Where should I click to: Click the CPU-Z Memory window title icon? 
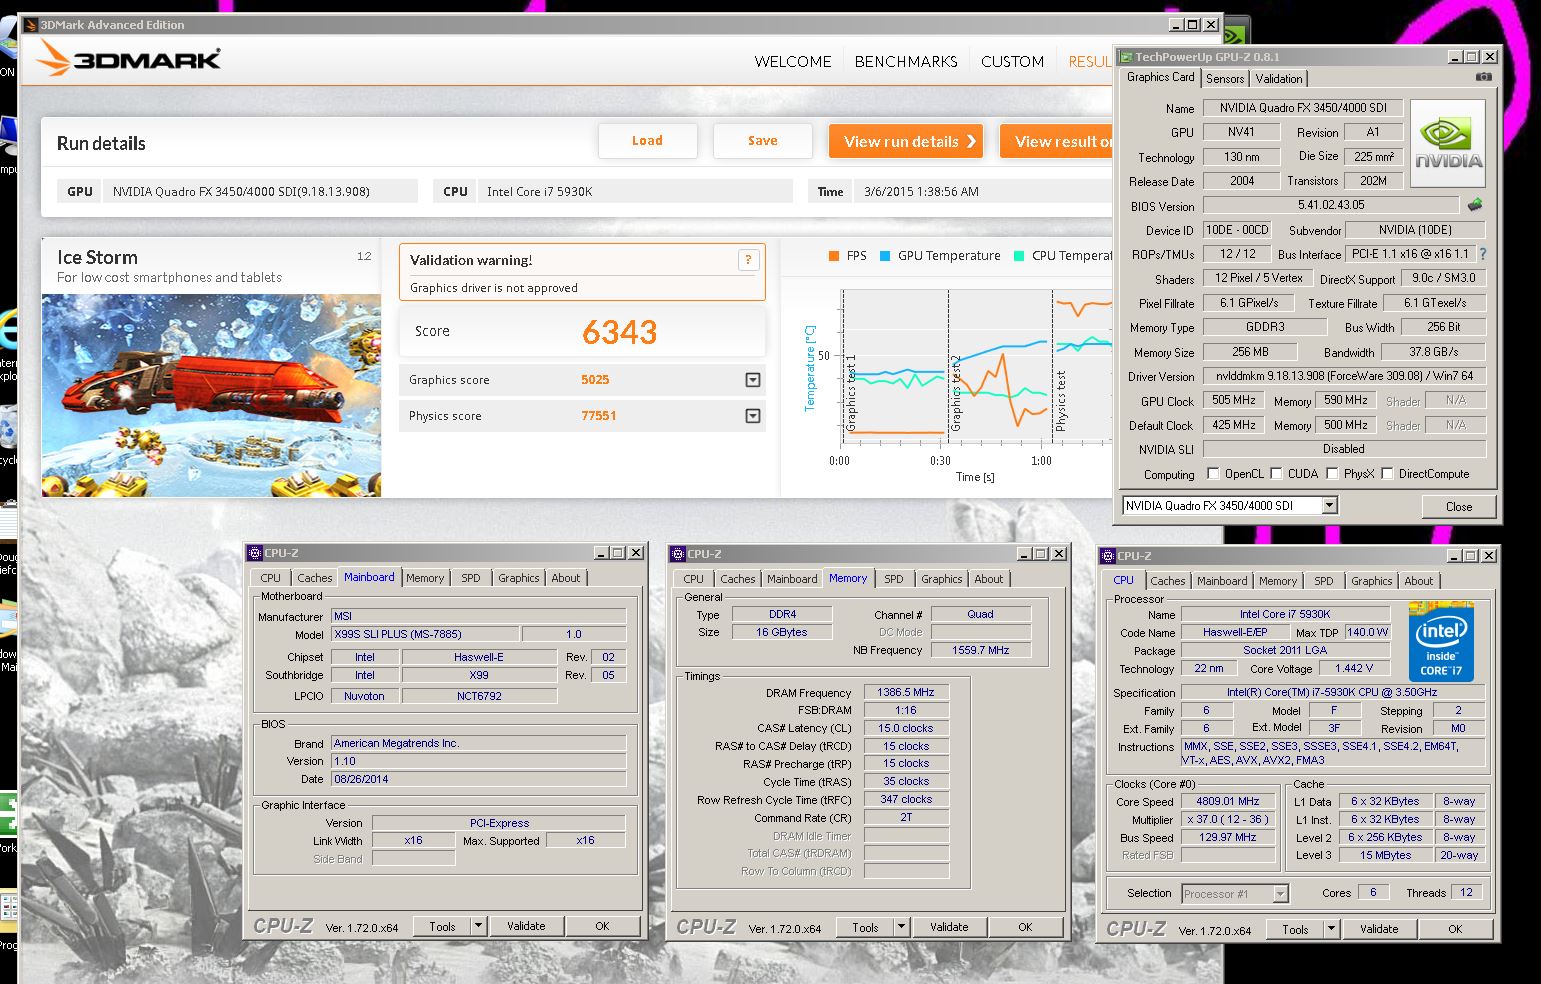pyautogui.click(x=678, y=554)
